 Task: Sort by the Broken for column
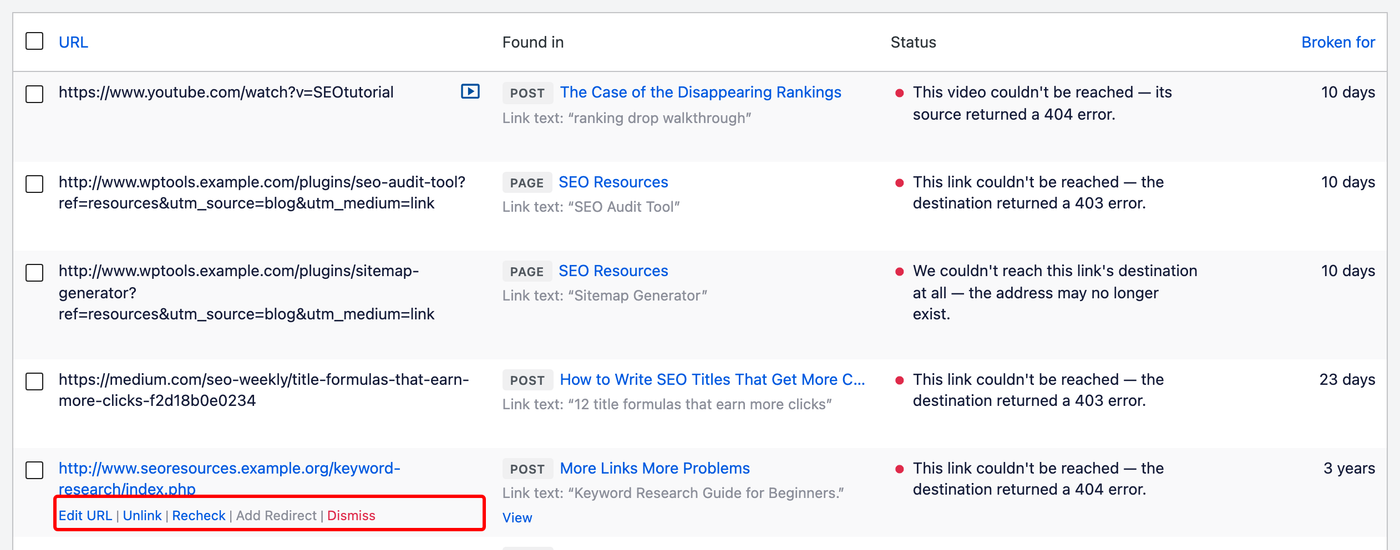(1338, 42)
